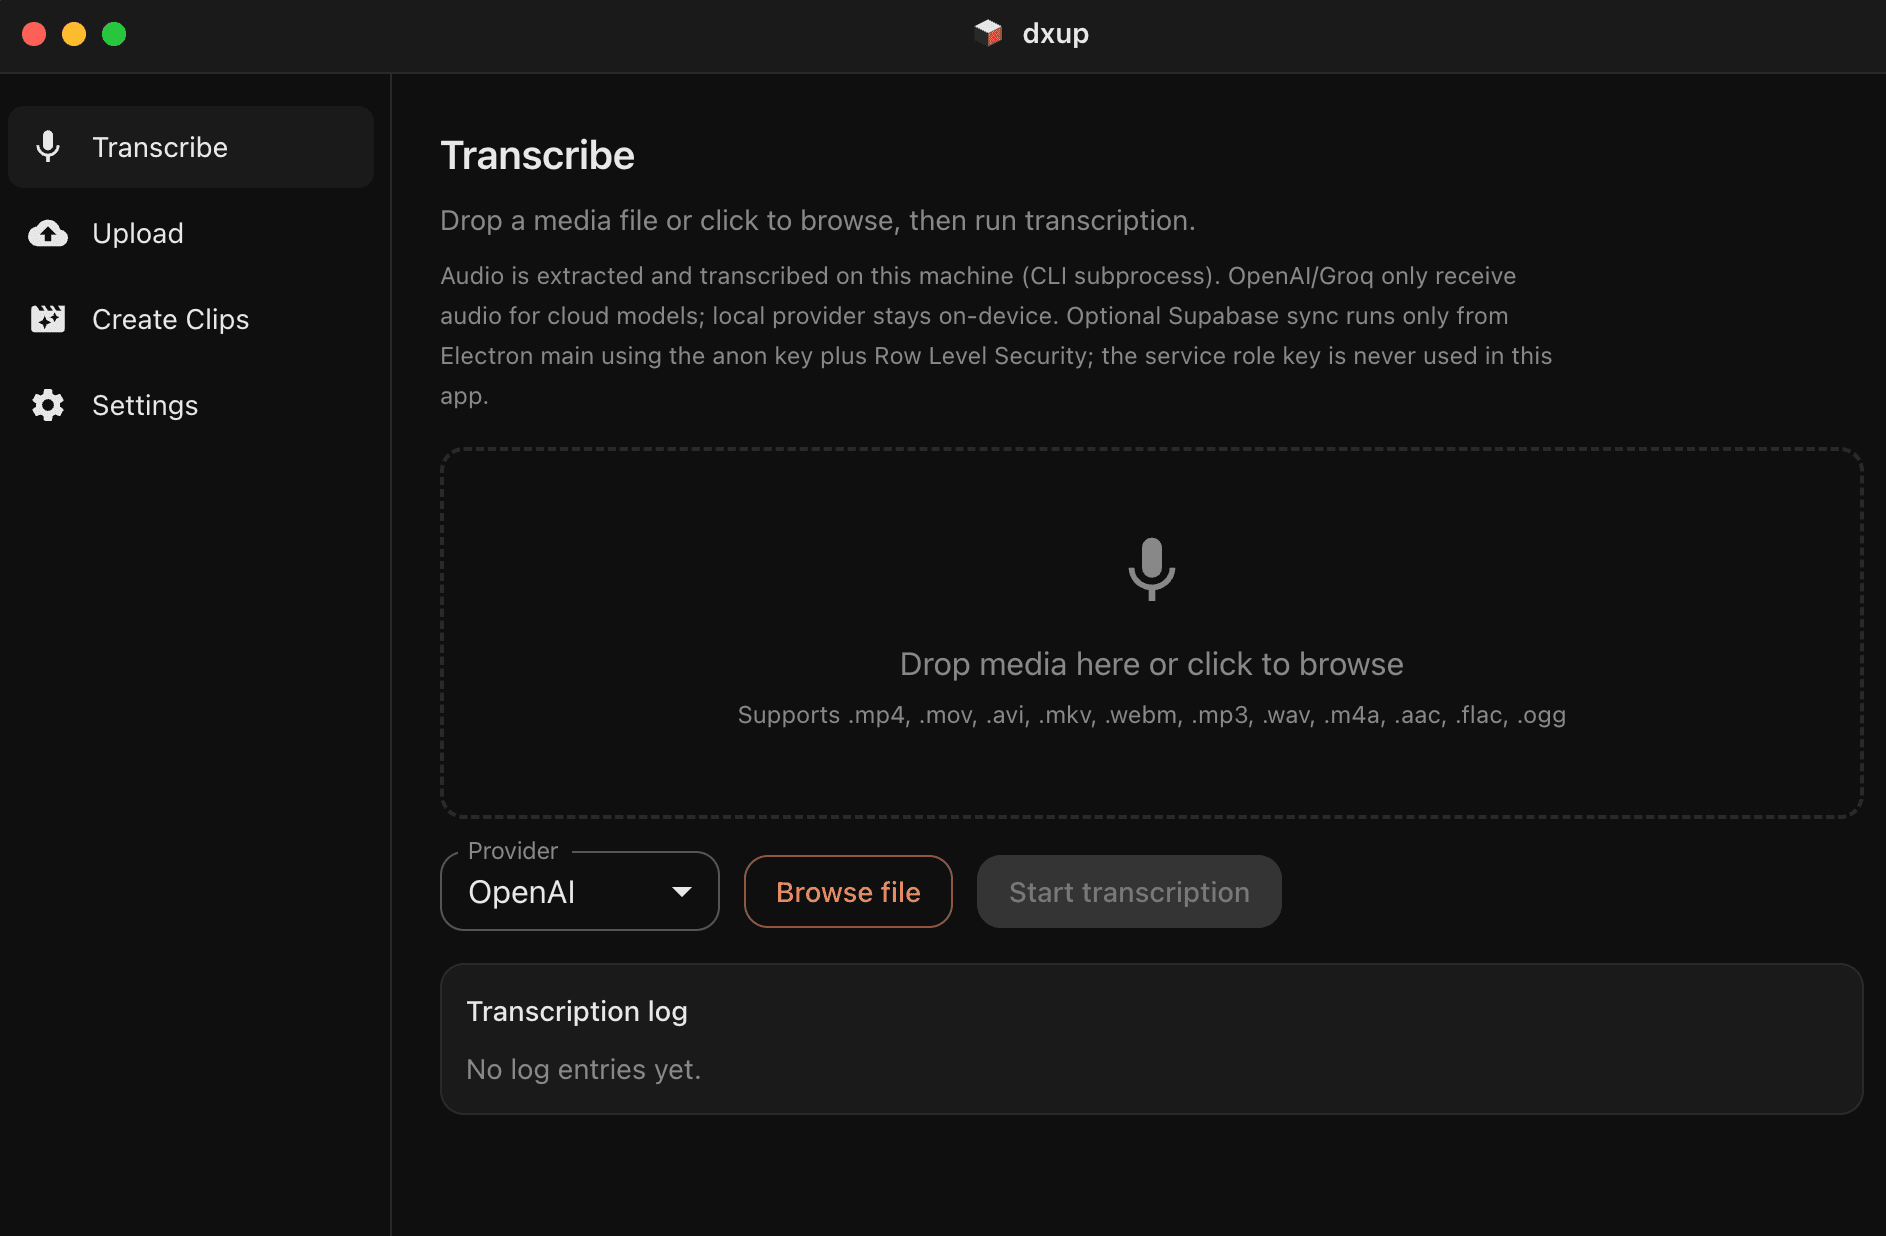Screen dimensions: 1886x1236
Task: Click the green zoom traffic light button
Action: click(114, 33)
